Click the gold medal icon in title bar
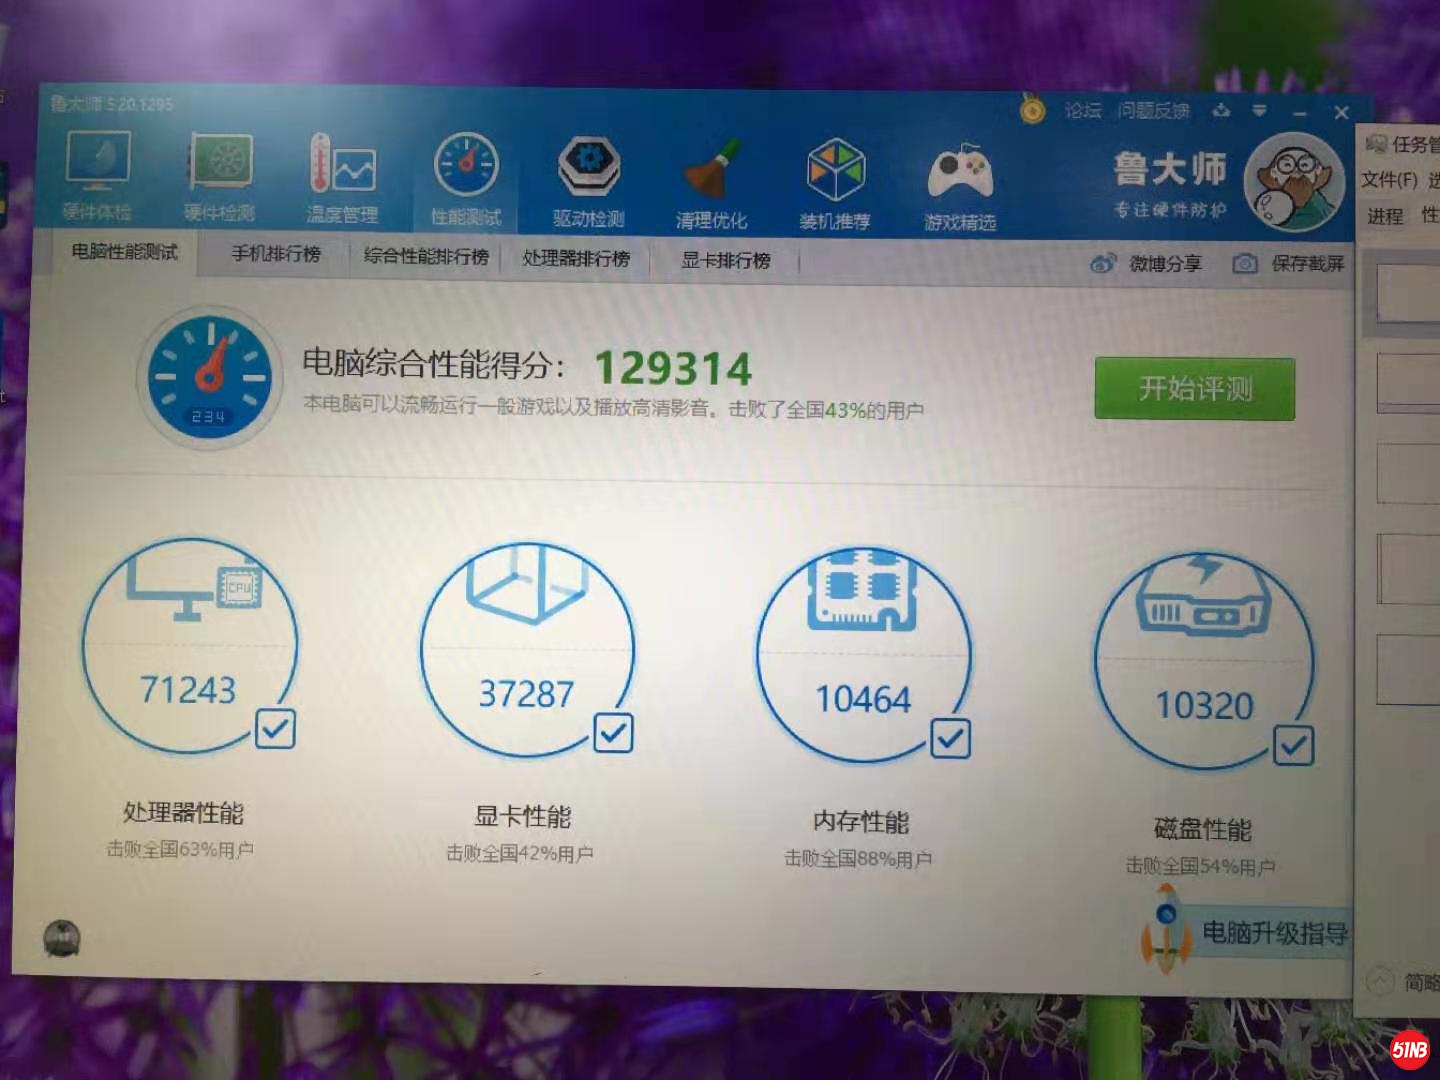 tap(1032, 108)
